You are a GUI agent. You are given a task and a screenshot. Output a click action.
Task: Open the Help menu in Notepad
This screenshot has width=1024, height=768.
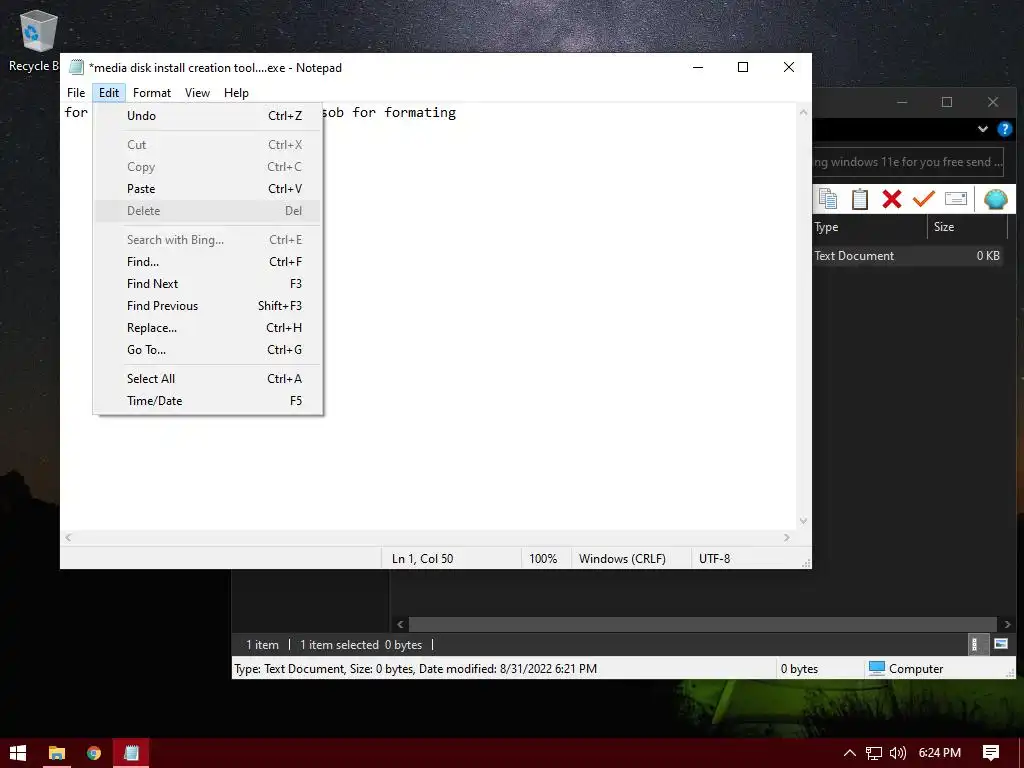[x=236, y=93]
